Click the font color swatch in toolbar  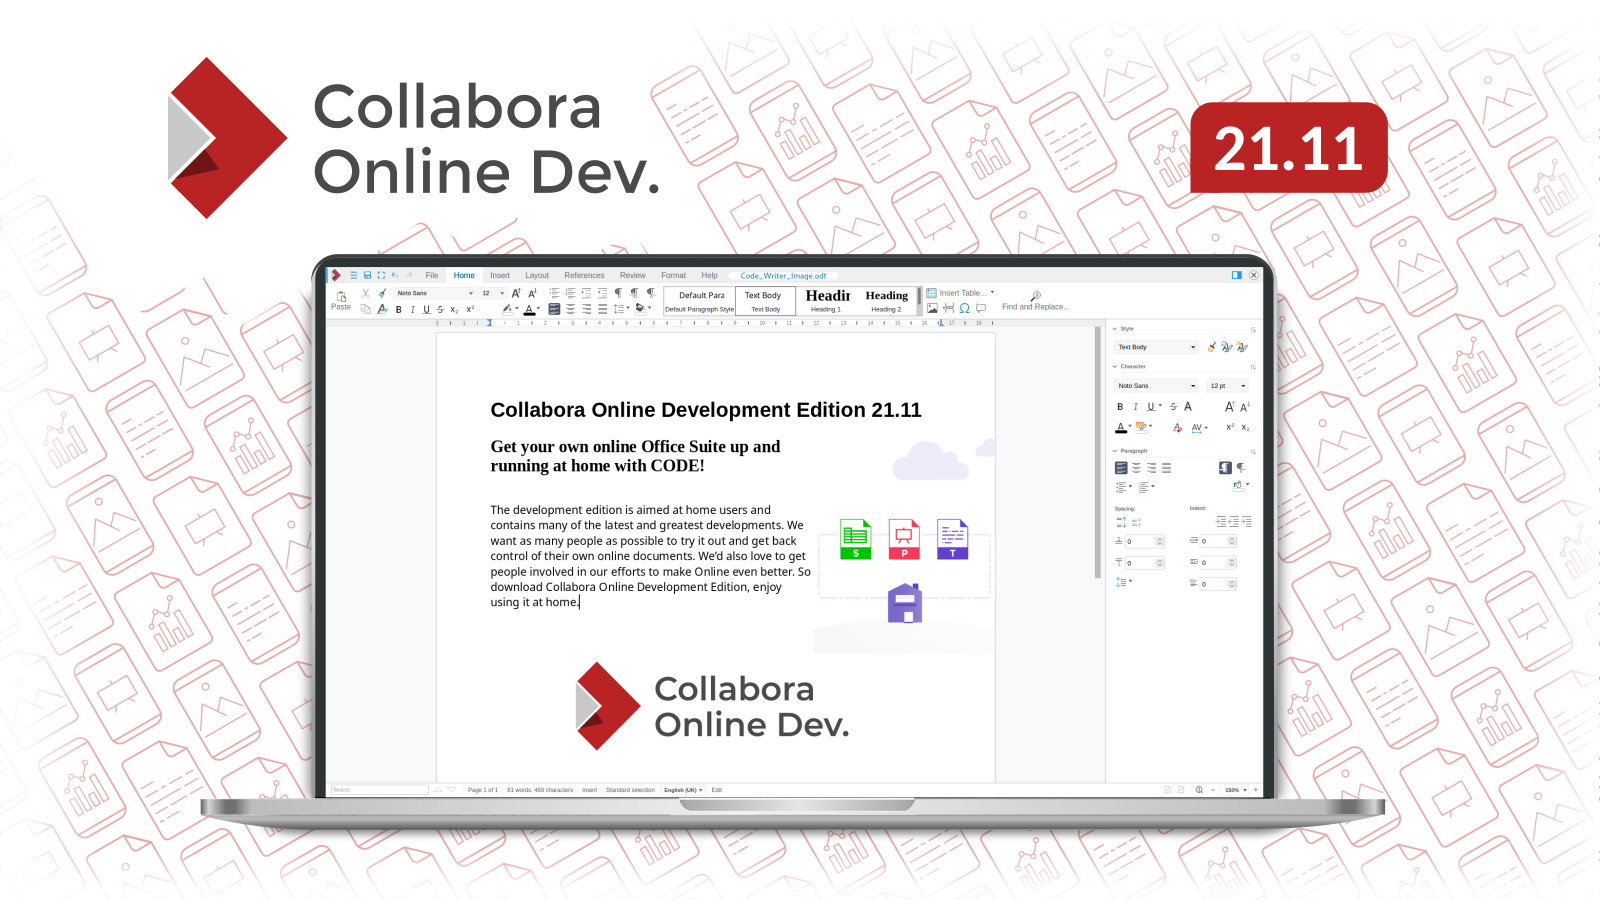click(529, 310)
